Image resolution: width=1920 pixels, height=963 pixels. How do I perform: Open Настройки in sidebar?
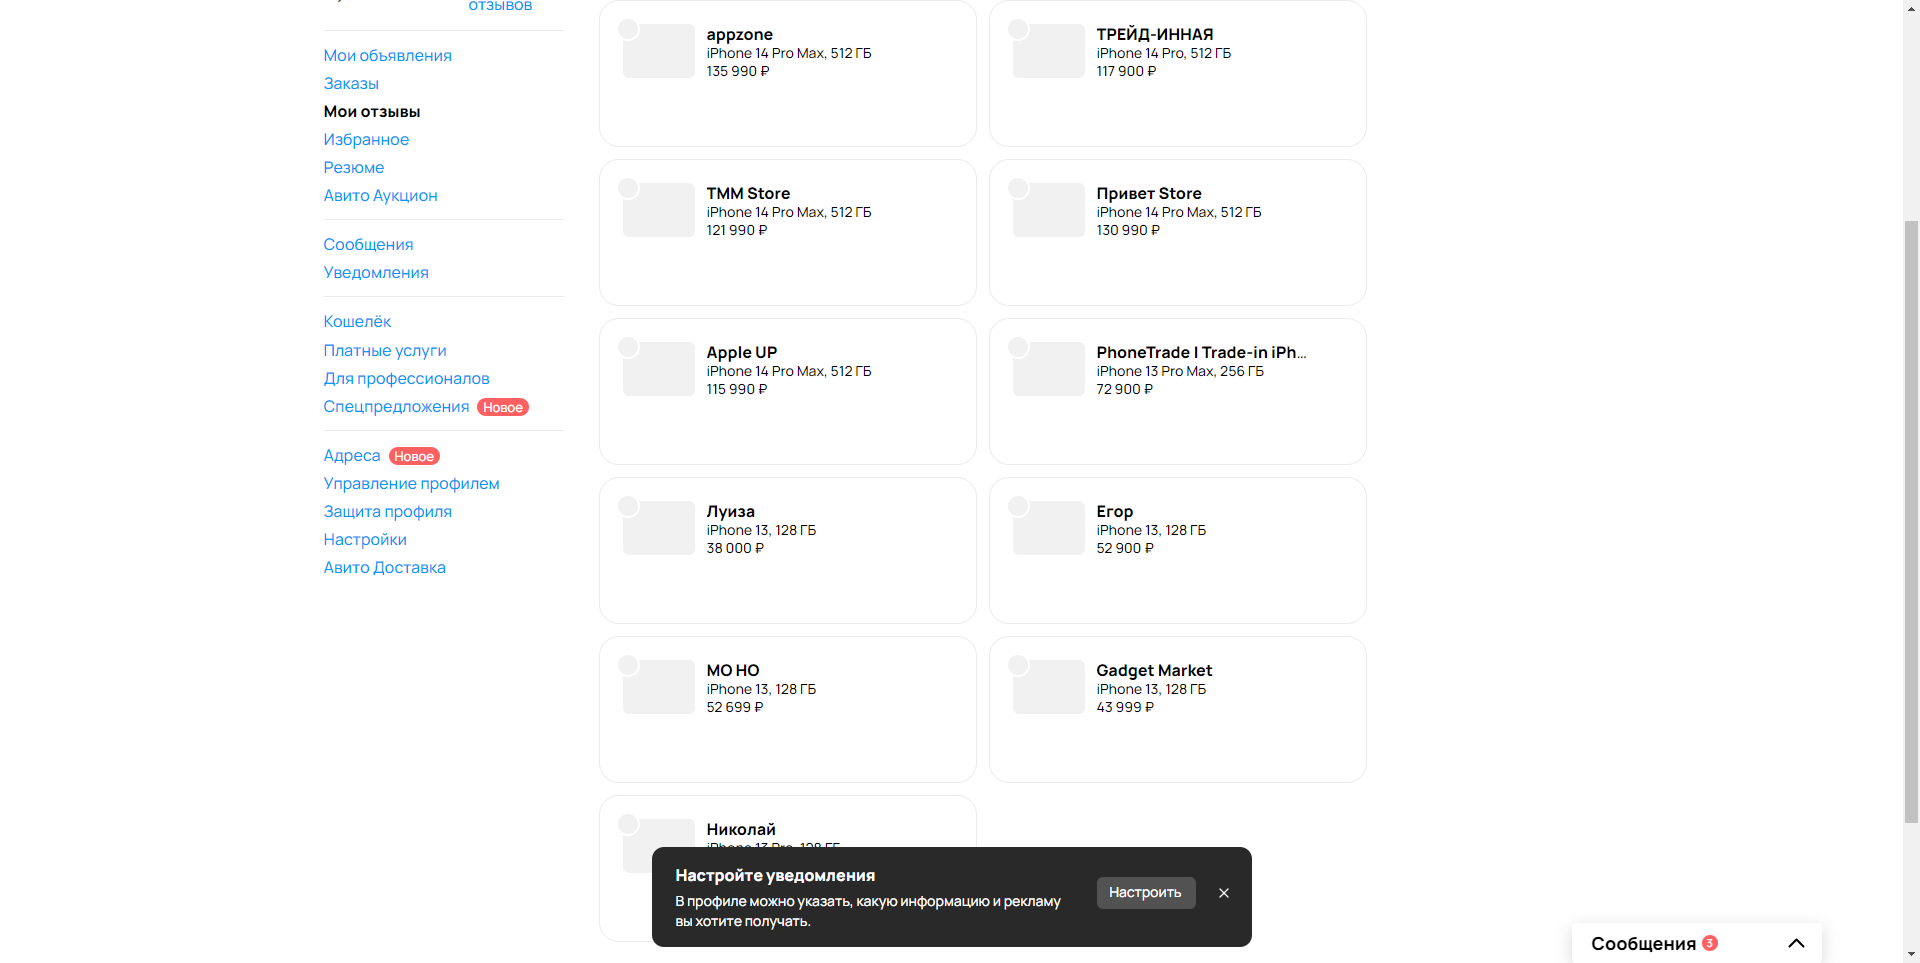365,540
